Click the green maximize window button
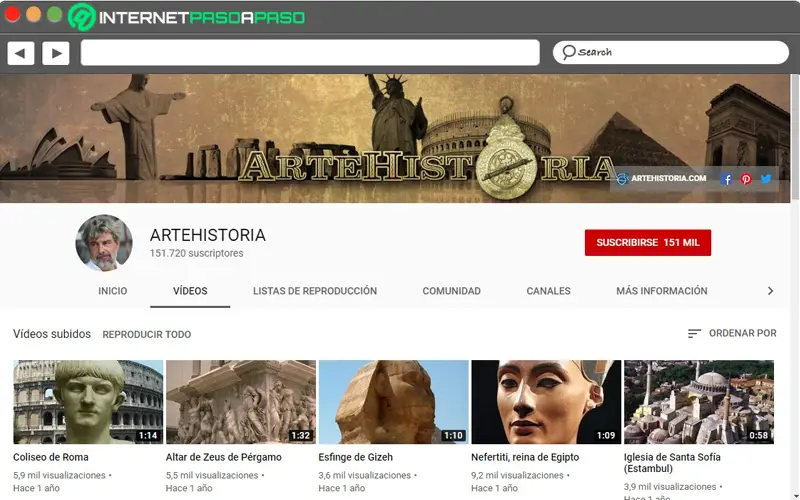The height and width of the screenshot is (500, 800). [x=55, y=14]
